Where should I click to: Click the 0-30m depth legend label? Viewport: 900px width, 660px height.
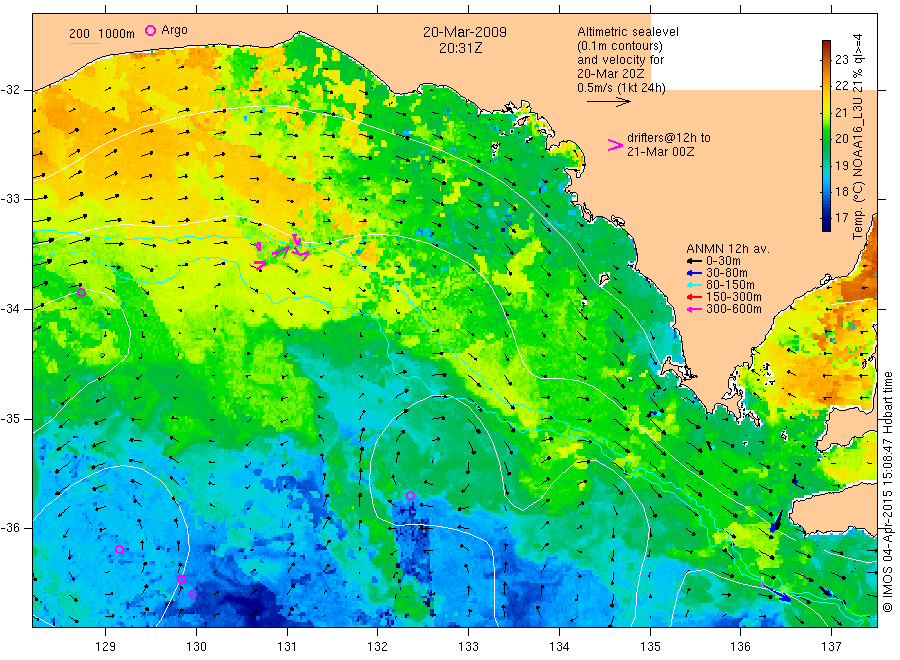723,261
